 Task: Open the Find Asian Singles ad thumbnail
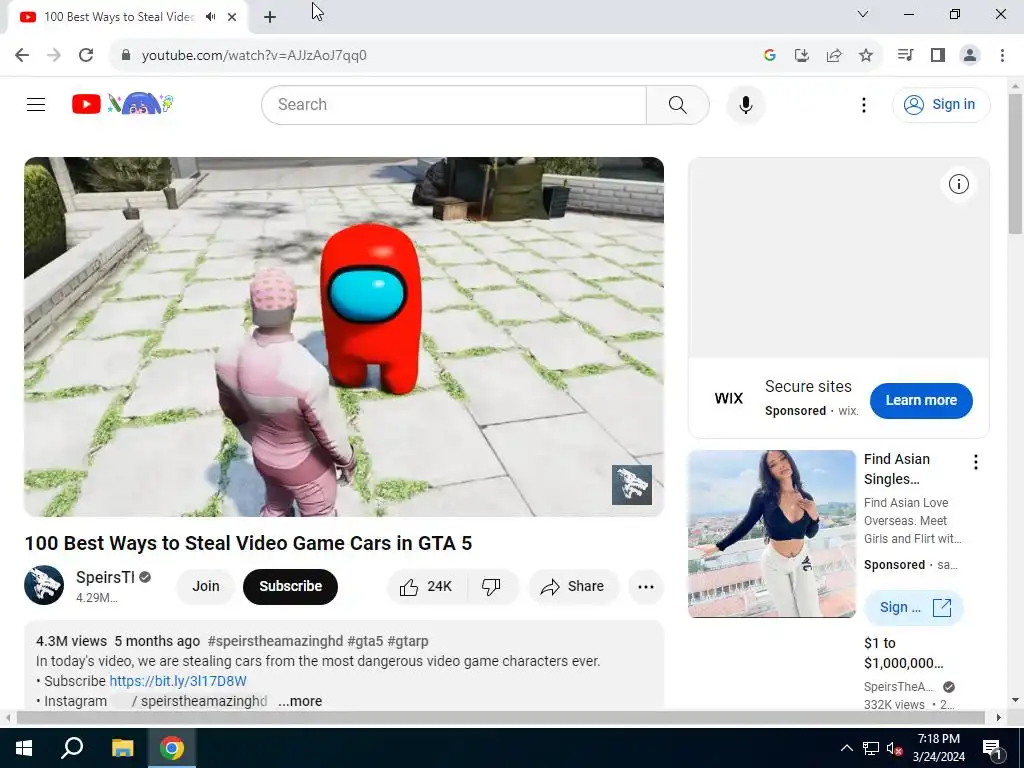coord(771,534)
